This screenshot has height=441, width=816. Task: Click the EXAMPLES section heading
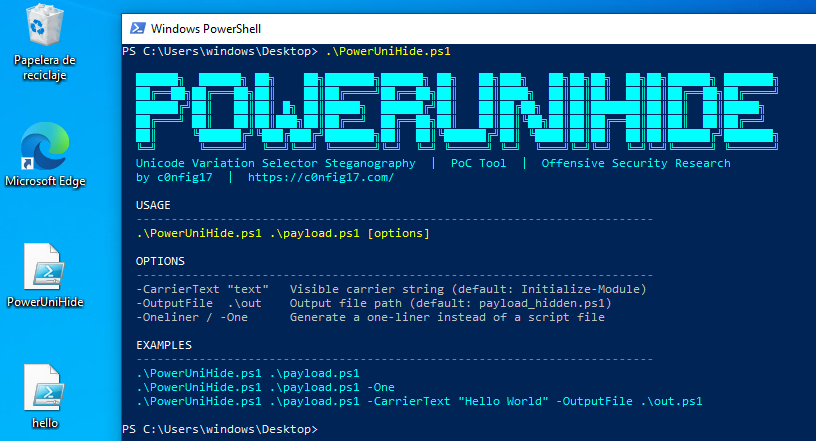pos(164,345)
